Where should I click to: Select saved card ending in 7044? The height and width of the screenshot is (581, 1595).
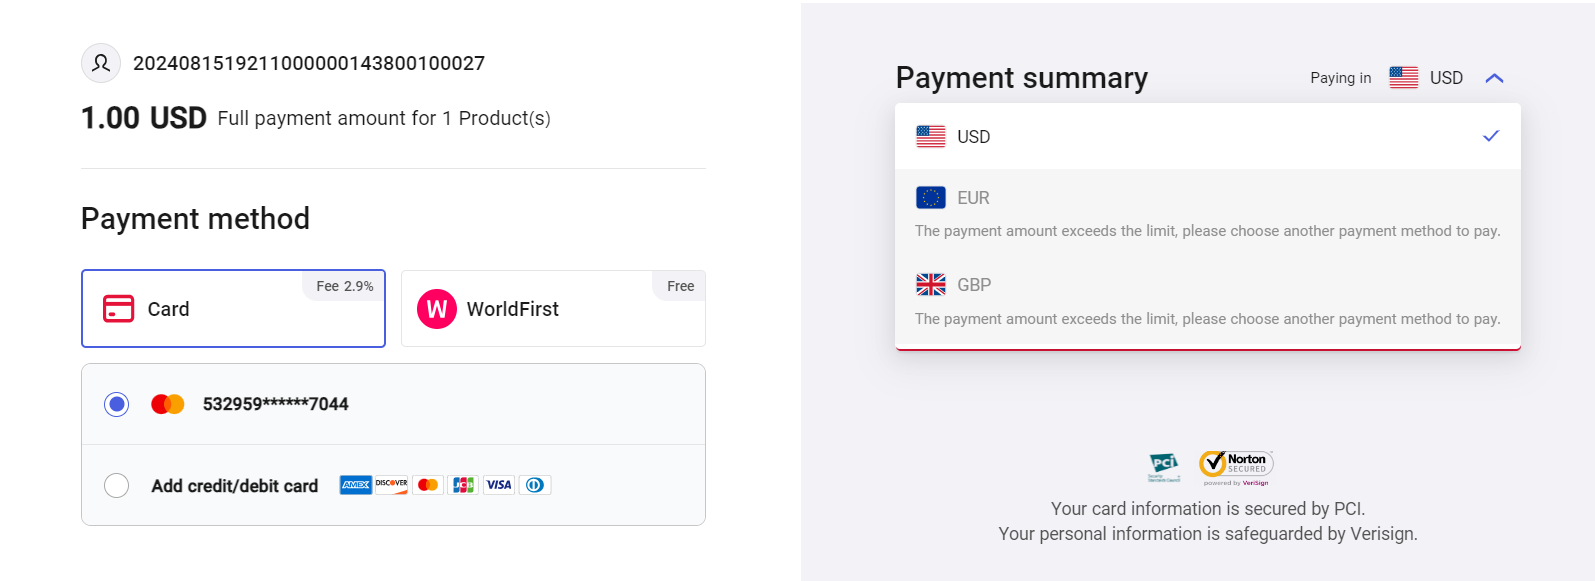[117, 404]
